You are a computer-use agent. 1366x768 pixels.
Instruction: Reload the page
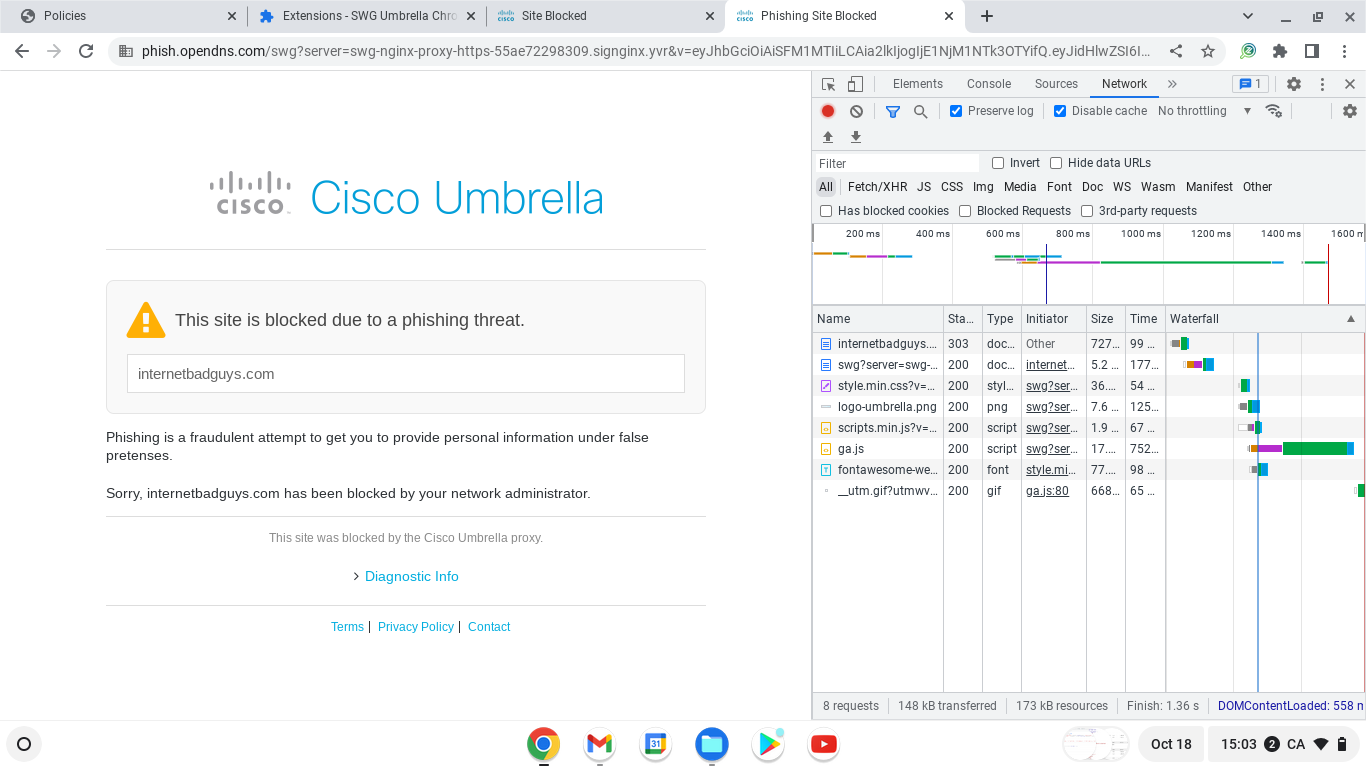[86, 51]
